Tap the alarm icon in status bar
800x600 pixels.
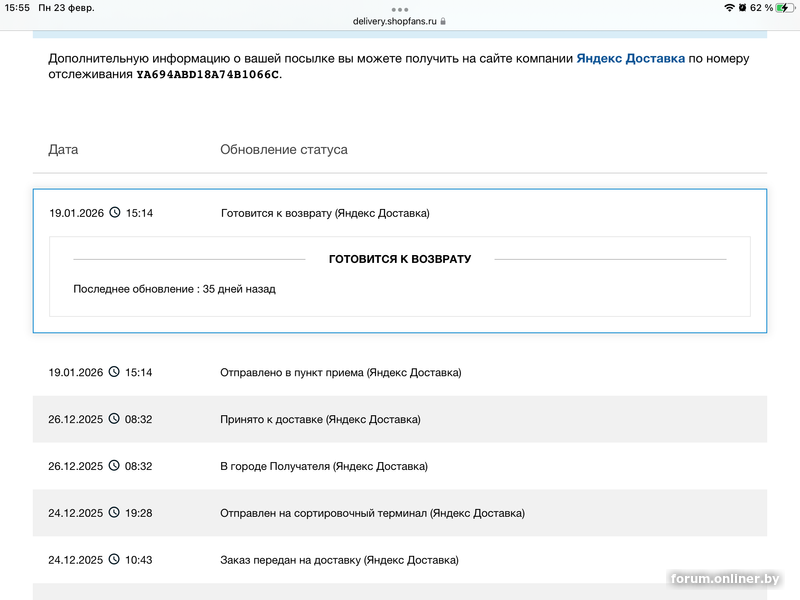(742, 8)
